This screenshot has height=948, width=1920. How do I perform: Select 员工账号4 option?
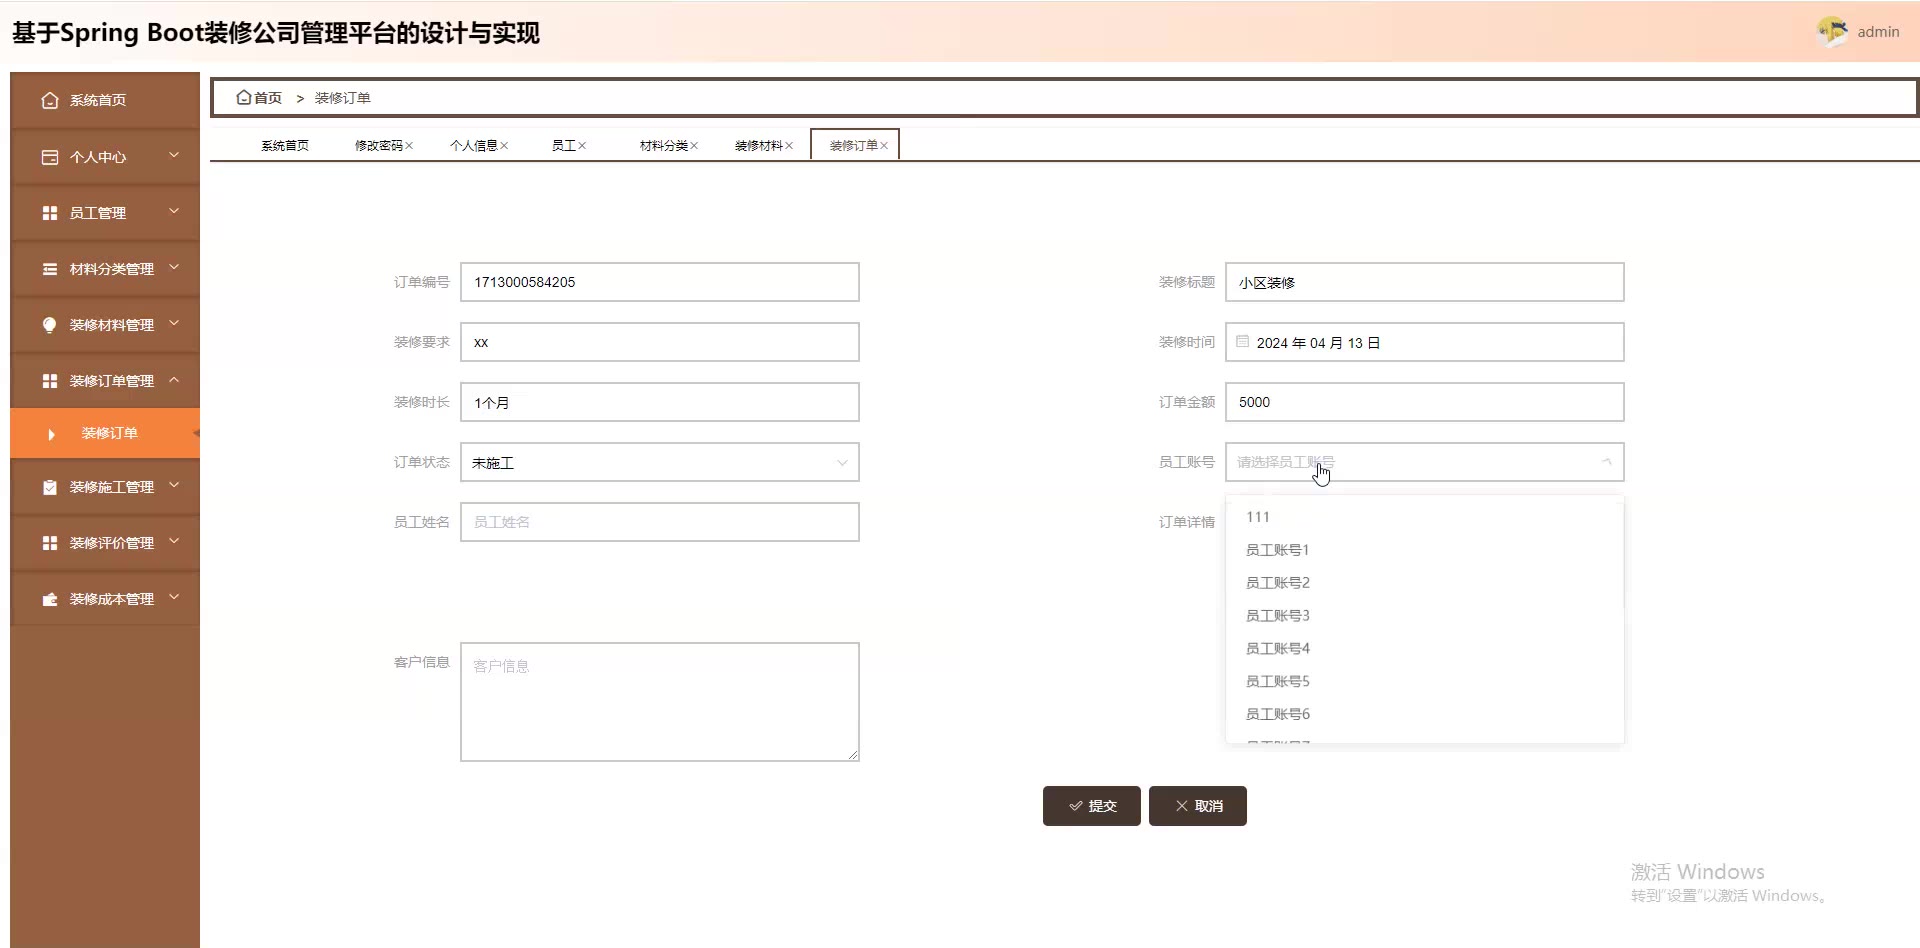pyautogui.click(x=1425, y=649)
